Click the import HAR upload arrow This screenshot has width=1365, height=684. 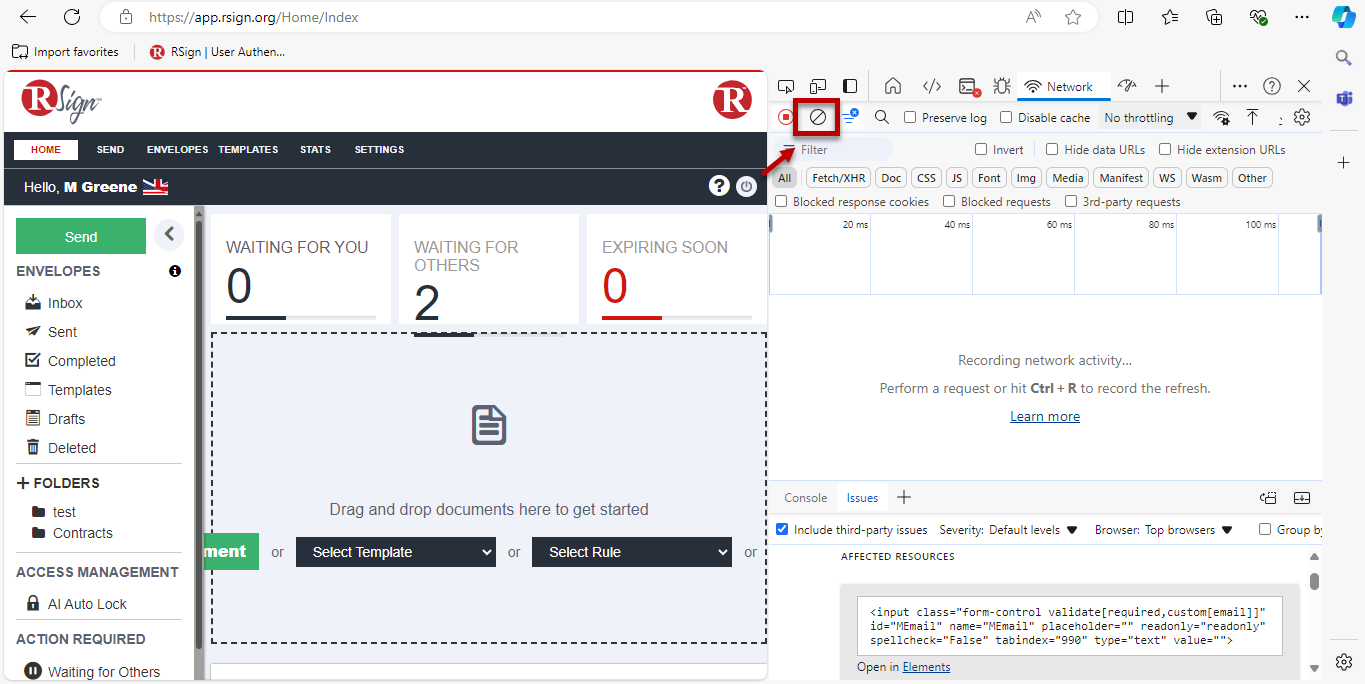(x=1252, y=117)
